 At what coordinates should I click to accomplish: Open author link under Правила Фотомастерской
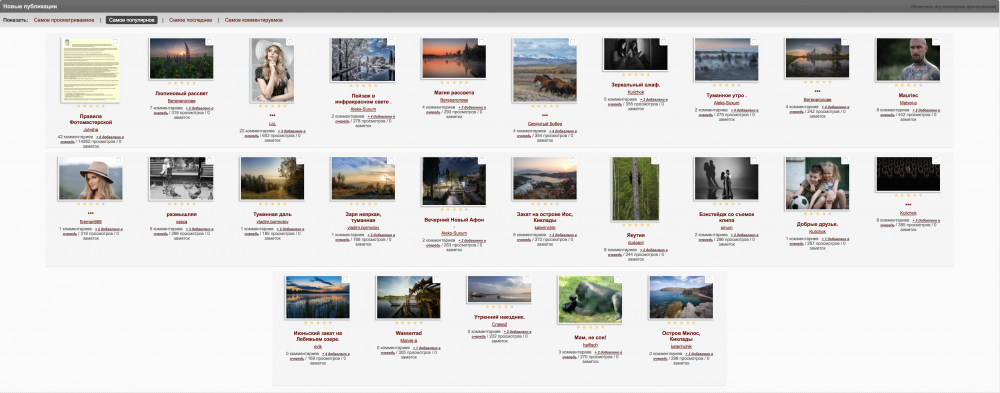click(x=90, y=129)
